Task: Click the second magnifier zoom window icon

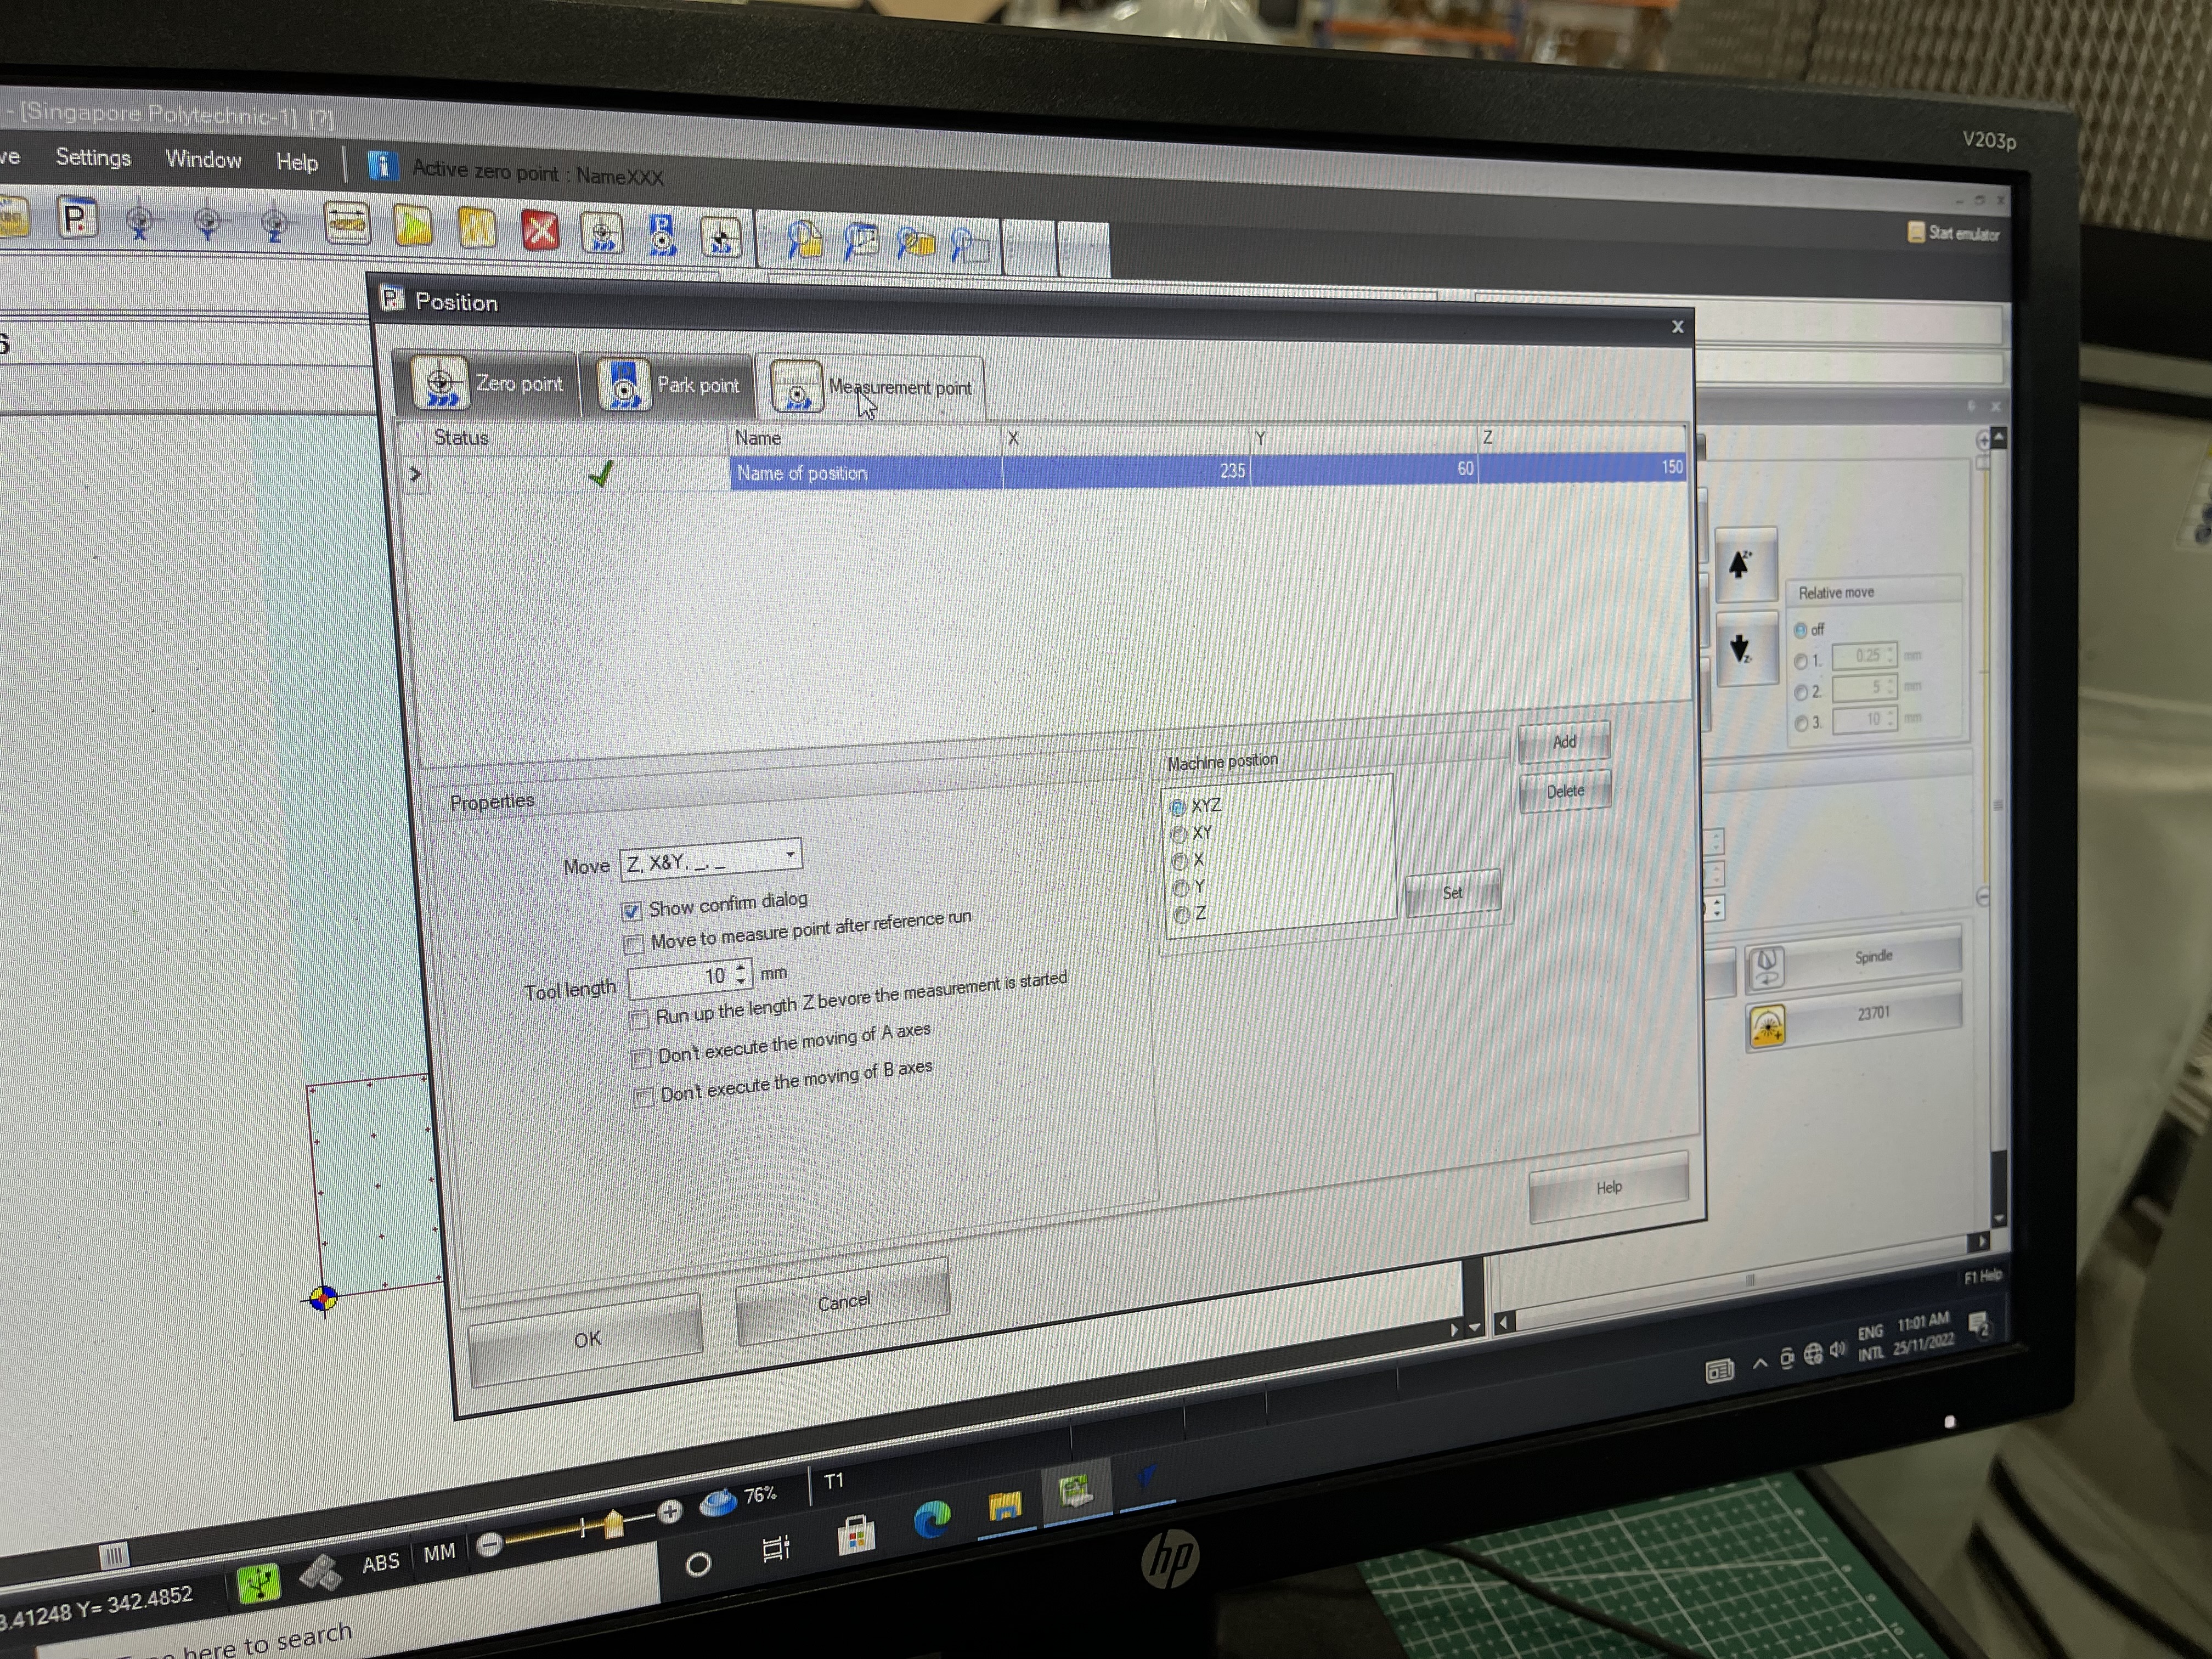Action: (x=860, y=242)
